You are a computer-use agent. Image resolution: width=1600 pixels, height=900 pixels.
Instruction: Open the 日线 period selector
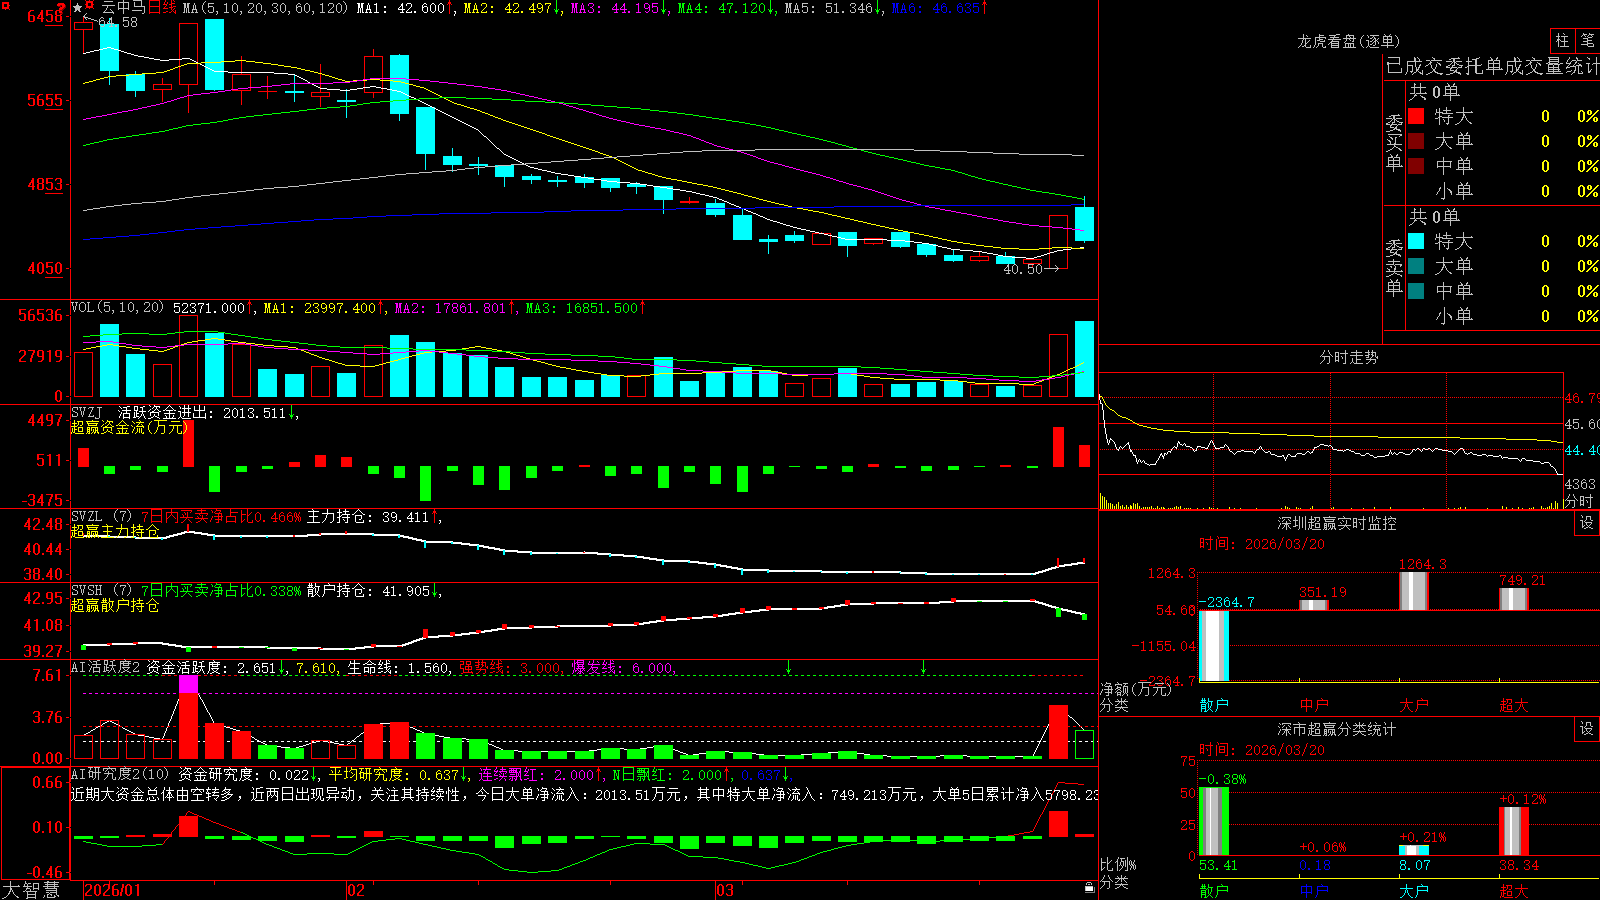162,8
